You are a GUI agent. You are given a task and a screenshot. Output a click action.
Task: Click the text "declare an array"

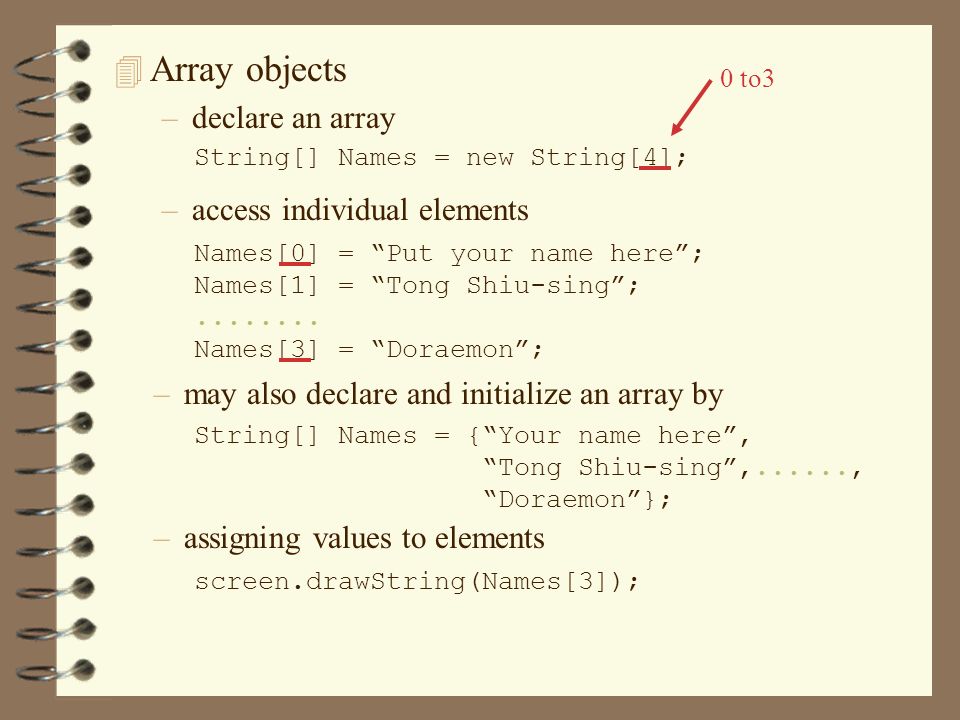click(x=293, y=119)
